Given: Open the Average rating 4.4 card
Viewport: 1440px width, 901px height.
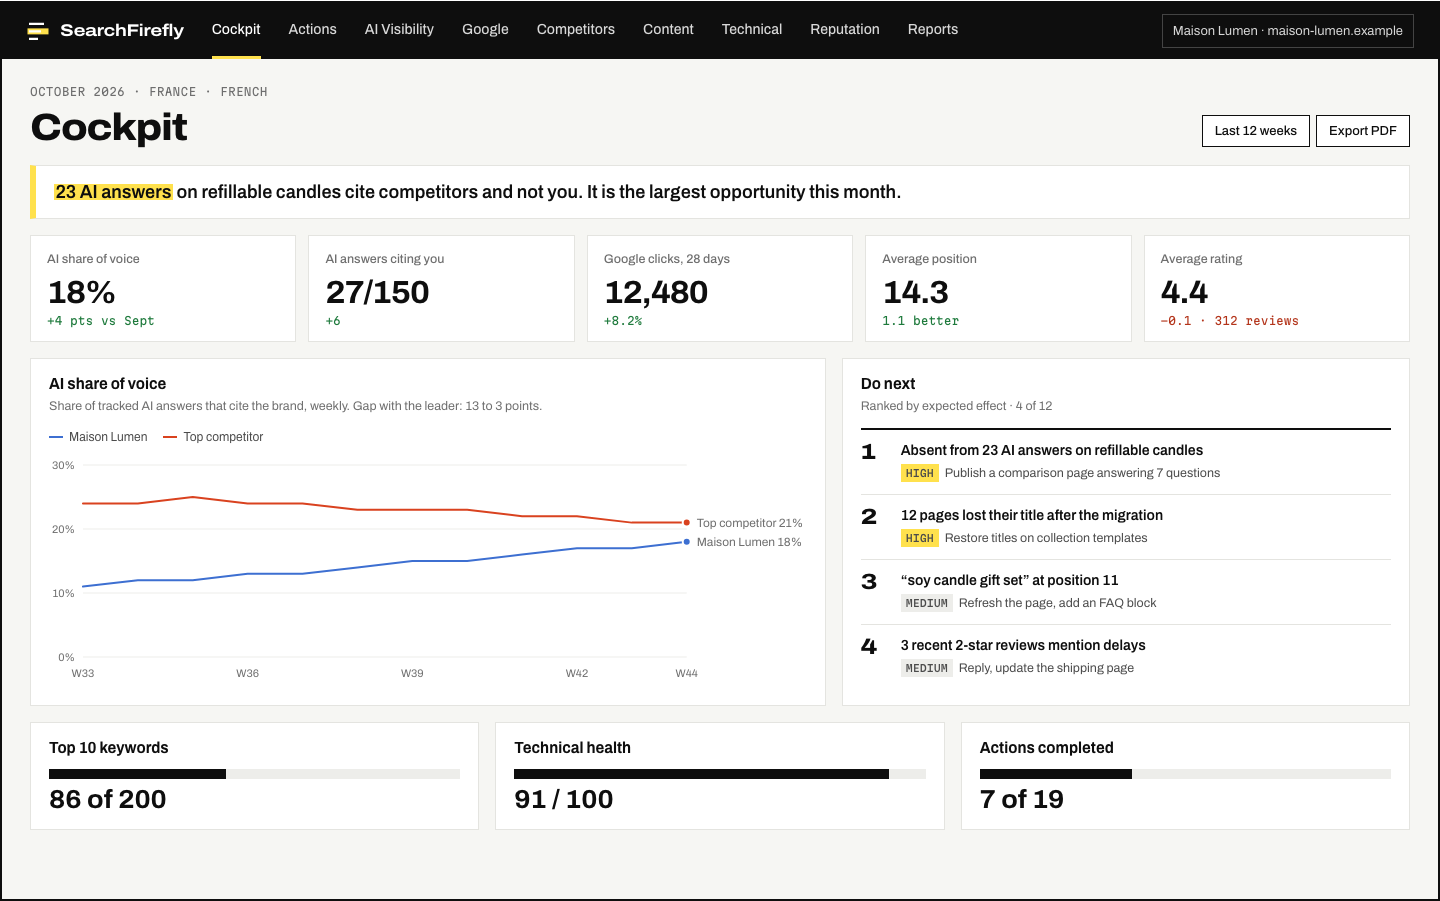Looking at the screenshot, I should [x=1277, y=289].
